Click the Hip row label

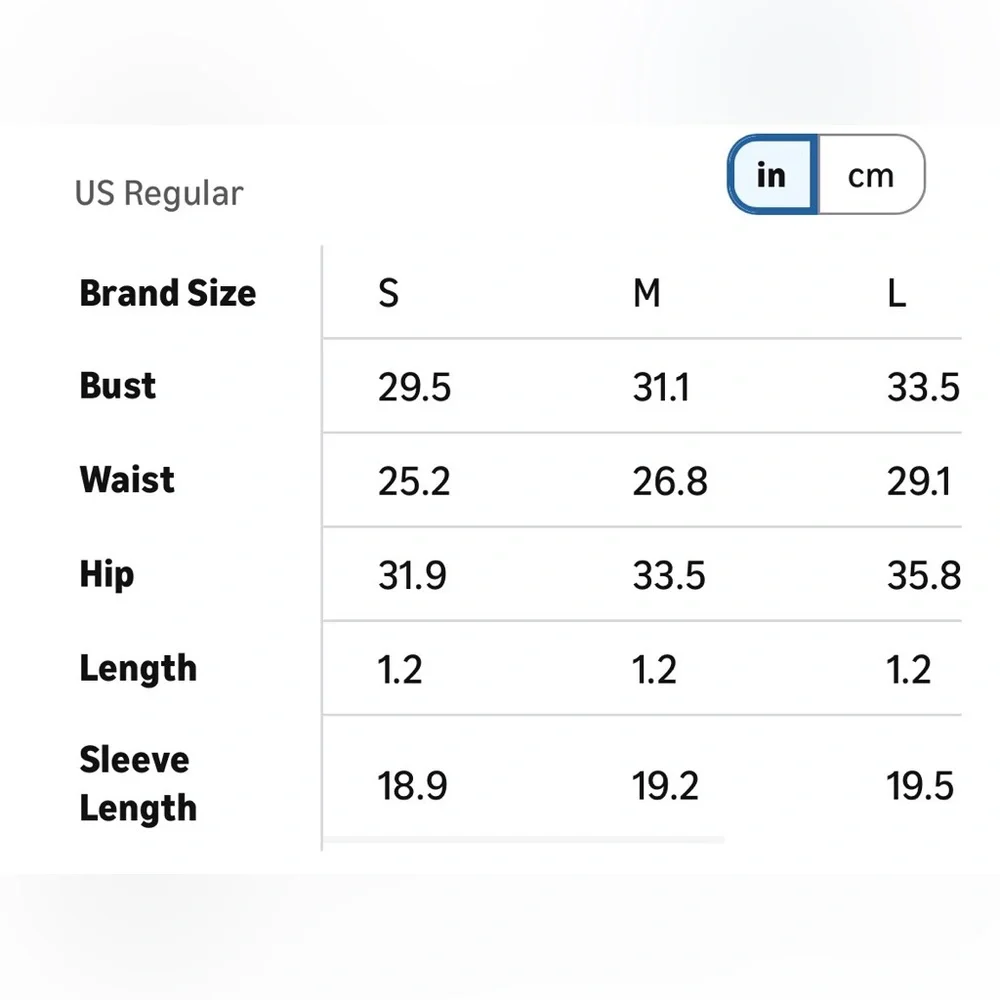pyautogui.click(x=107, y=574)
